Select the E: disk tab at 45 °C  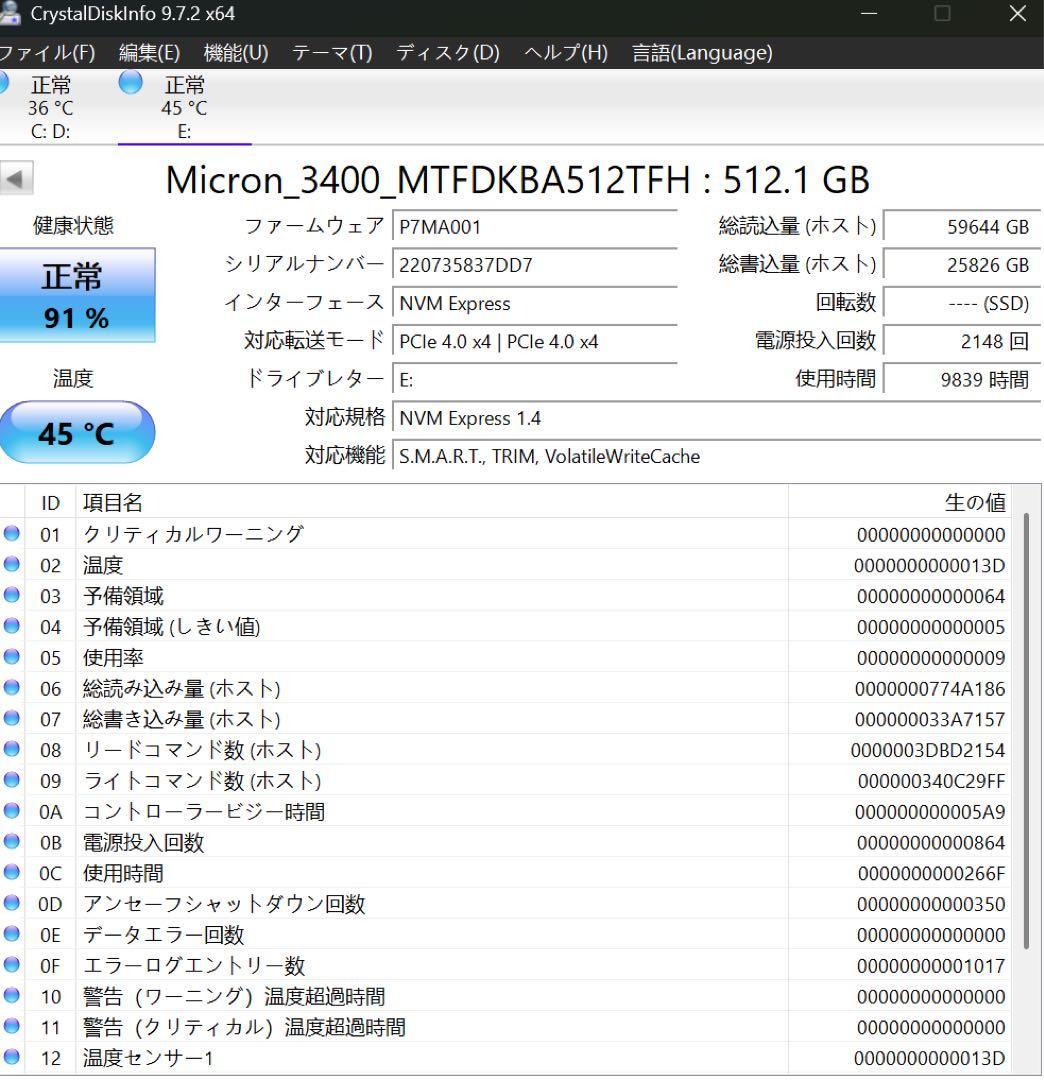184,107
